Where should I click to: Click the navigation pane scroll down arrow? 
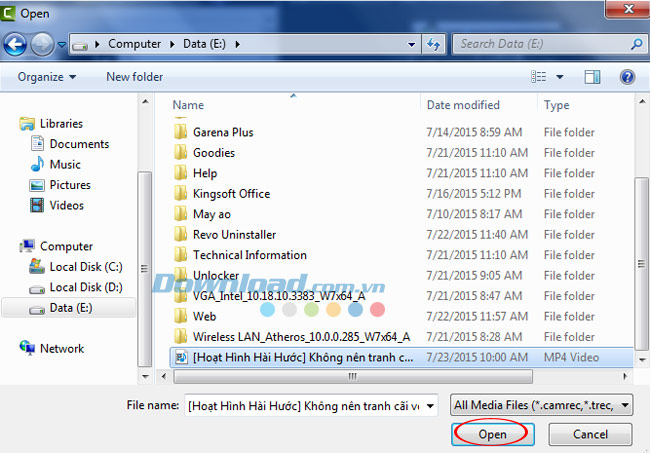(145, 377)
